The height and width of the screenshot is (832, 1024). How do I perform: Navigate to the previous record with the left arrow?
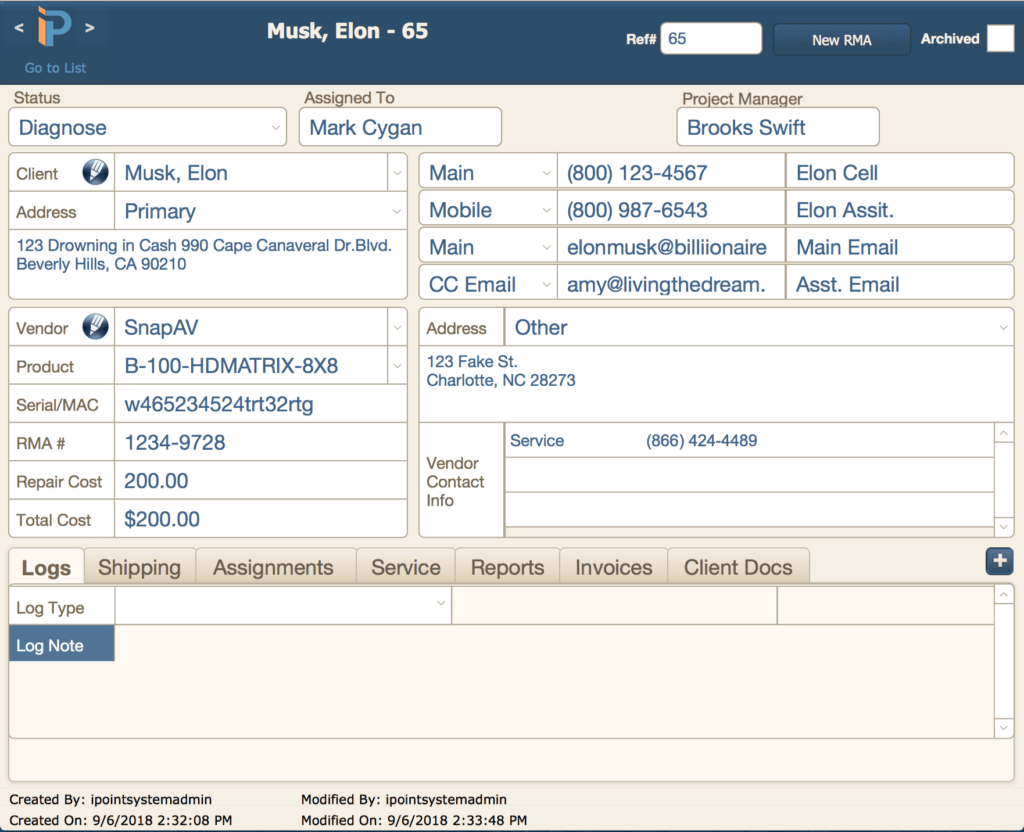point(17,29)
